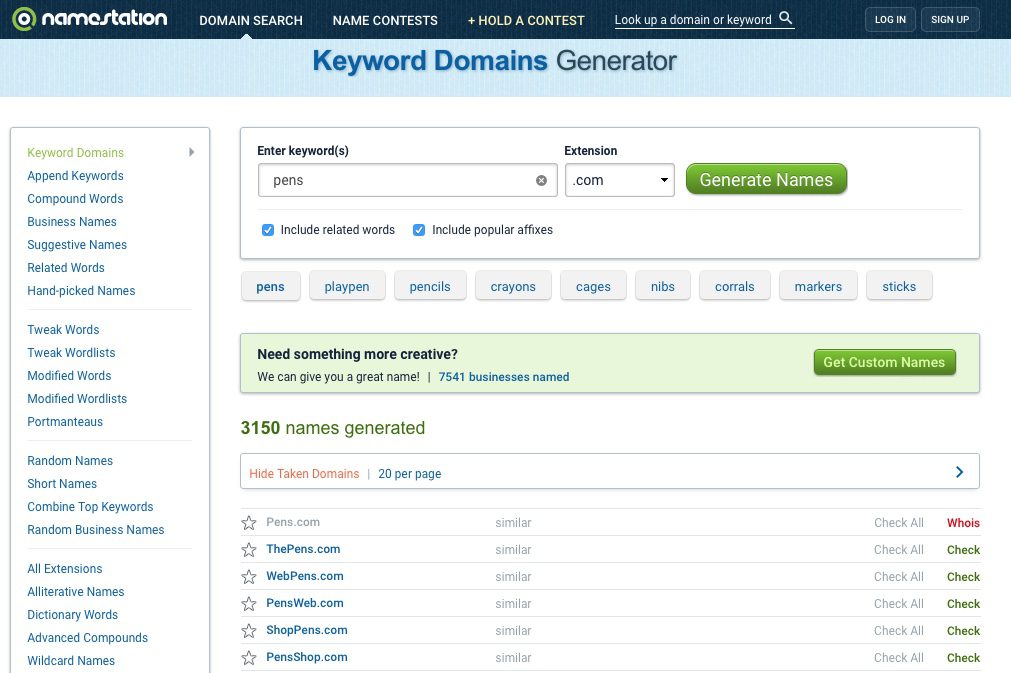Image resolution: width=1011 pixels, height=673 pixels.
Task: Select the crayons related keyword chip
Action: pos(513,287)
